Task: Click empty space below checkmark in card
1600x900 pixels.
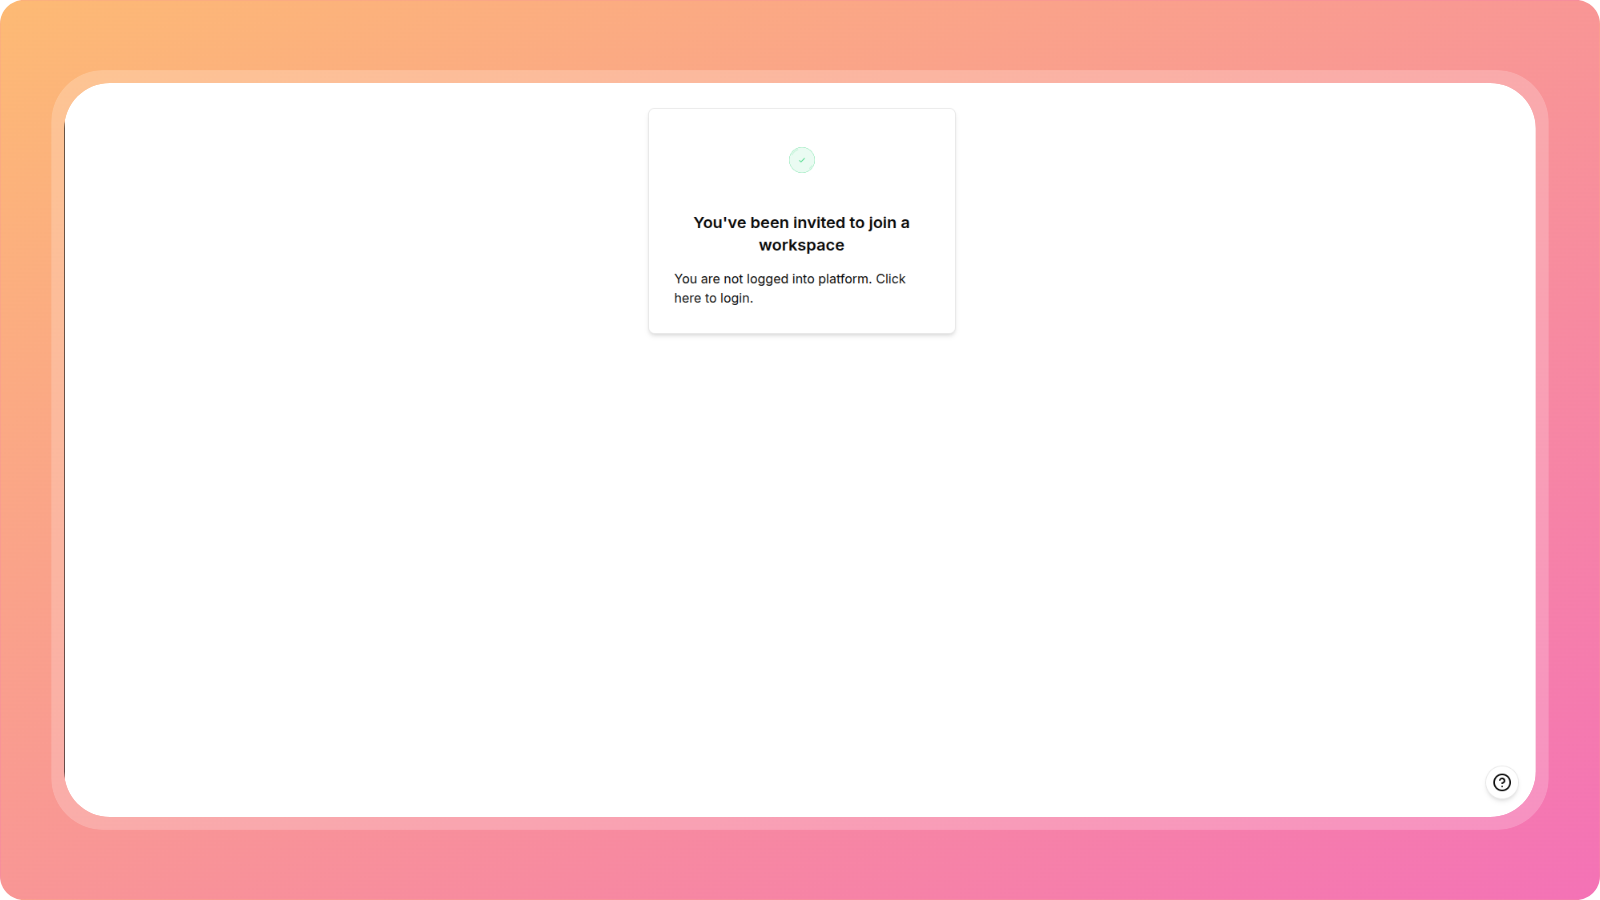Action: point(802,193)
